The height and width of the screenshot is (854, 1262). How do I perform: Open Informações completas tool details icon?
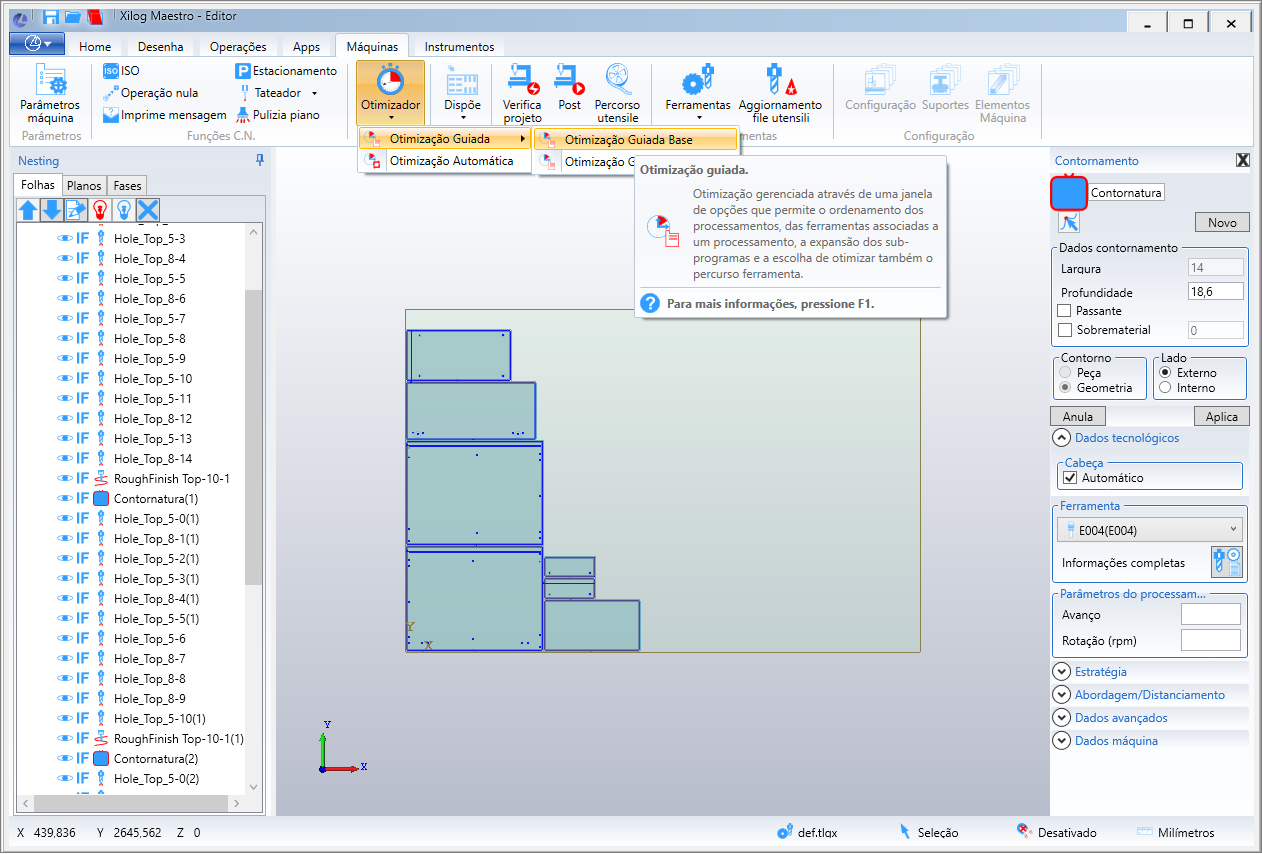pos(1226,562)
